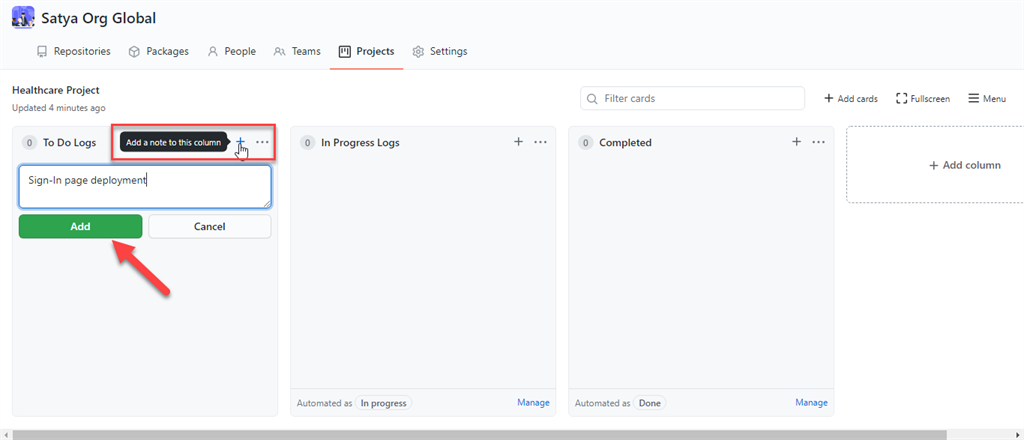The width and height of the screenshot is (1024, 440).
Task: Manage automation for Completed column
Action: pyautogui.click(x=812, y=403)
